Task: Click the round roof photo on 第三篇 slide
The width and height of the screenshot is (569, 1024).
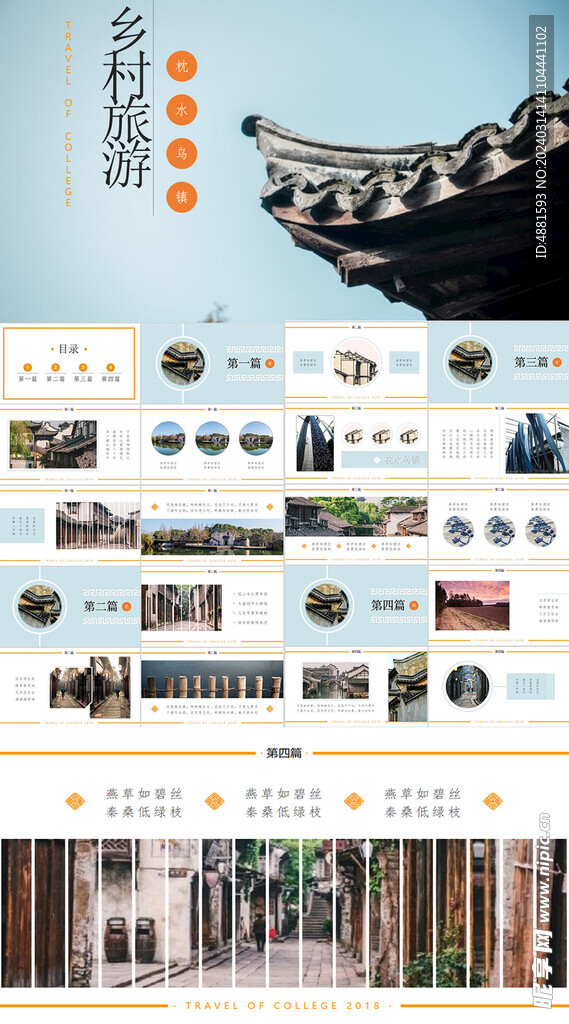Action: coord(469,362)
